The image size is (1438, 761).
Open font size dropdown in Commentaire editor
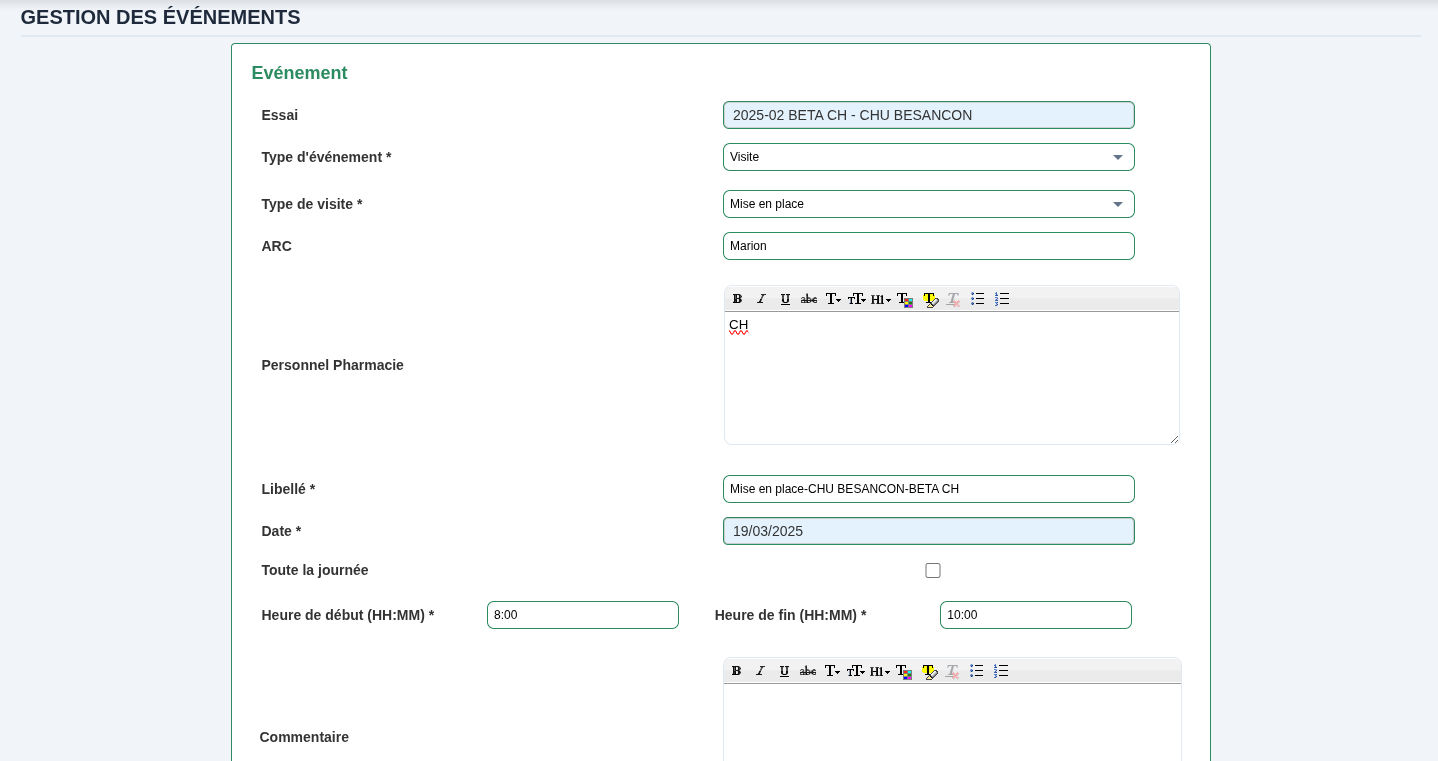click(856, 671)
